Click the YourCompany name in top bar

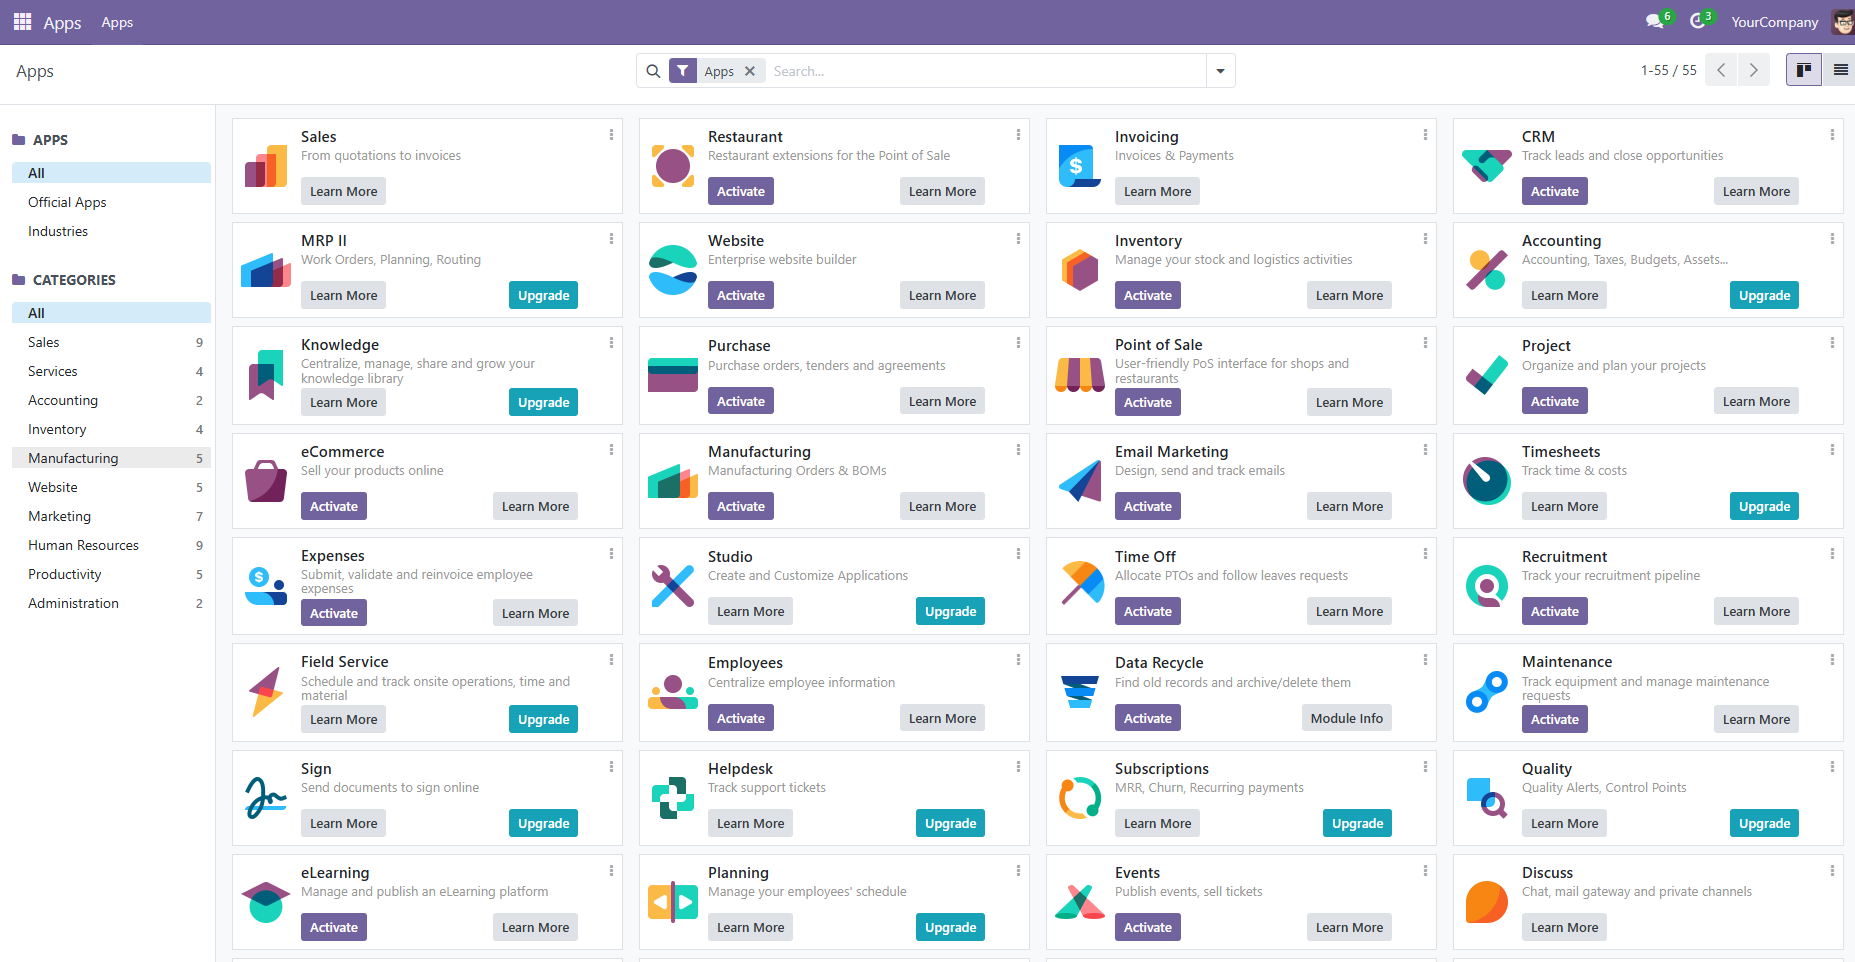coord(1775,22)
